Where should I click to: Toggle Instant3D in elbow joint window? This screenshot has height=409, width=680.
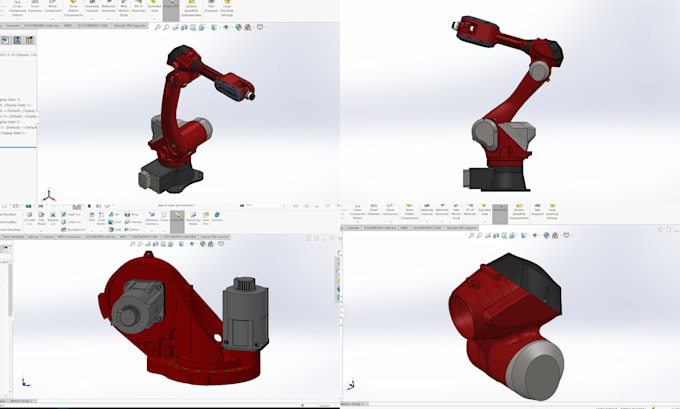click(x=500, y=214)
